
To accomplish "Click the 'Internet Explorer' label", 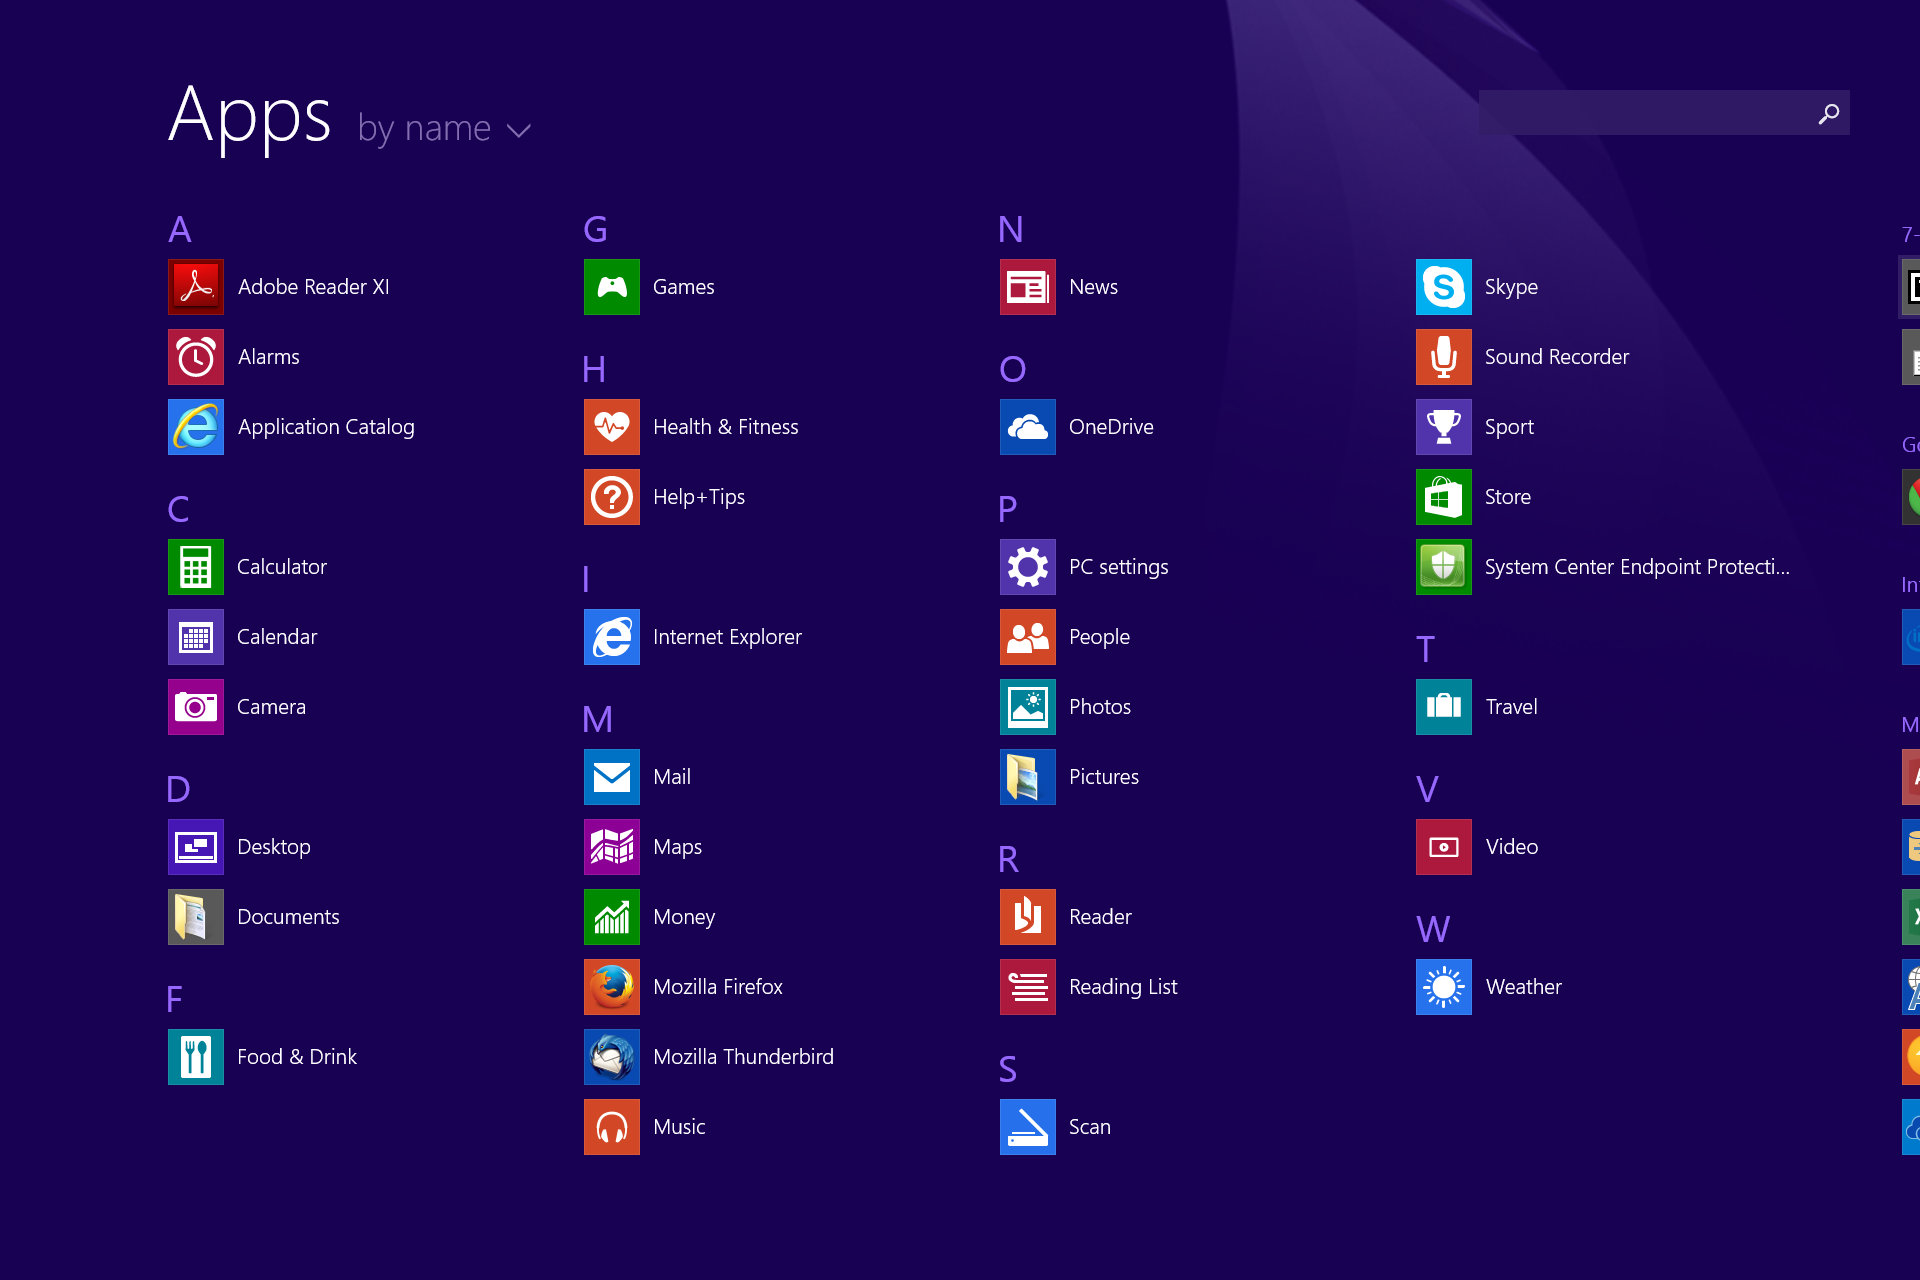I will pos(727,637).
